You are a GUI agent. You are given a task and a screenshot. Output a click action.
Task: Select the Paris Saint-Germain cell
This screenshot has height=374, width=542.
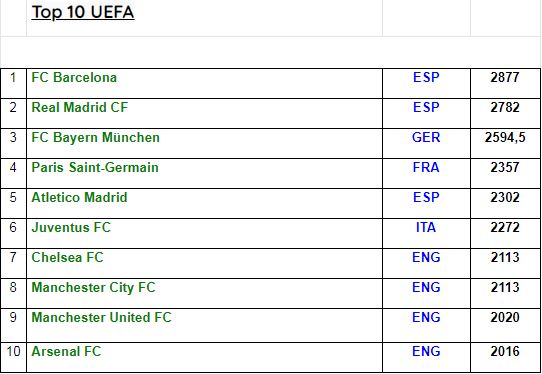pyautogui.click(x=204, y=174)
